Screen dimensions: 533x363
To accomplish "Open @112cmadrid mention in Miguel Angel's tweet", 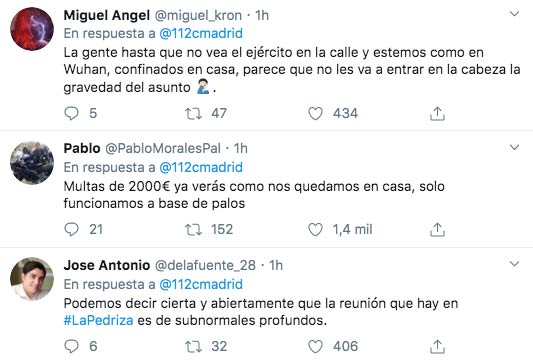I will pyautogui.click(x=201, y=33).
